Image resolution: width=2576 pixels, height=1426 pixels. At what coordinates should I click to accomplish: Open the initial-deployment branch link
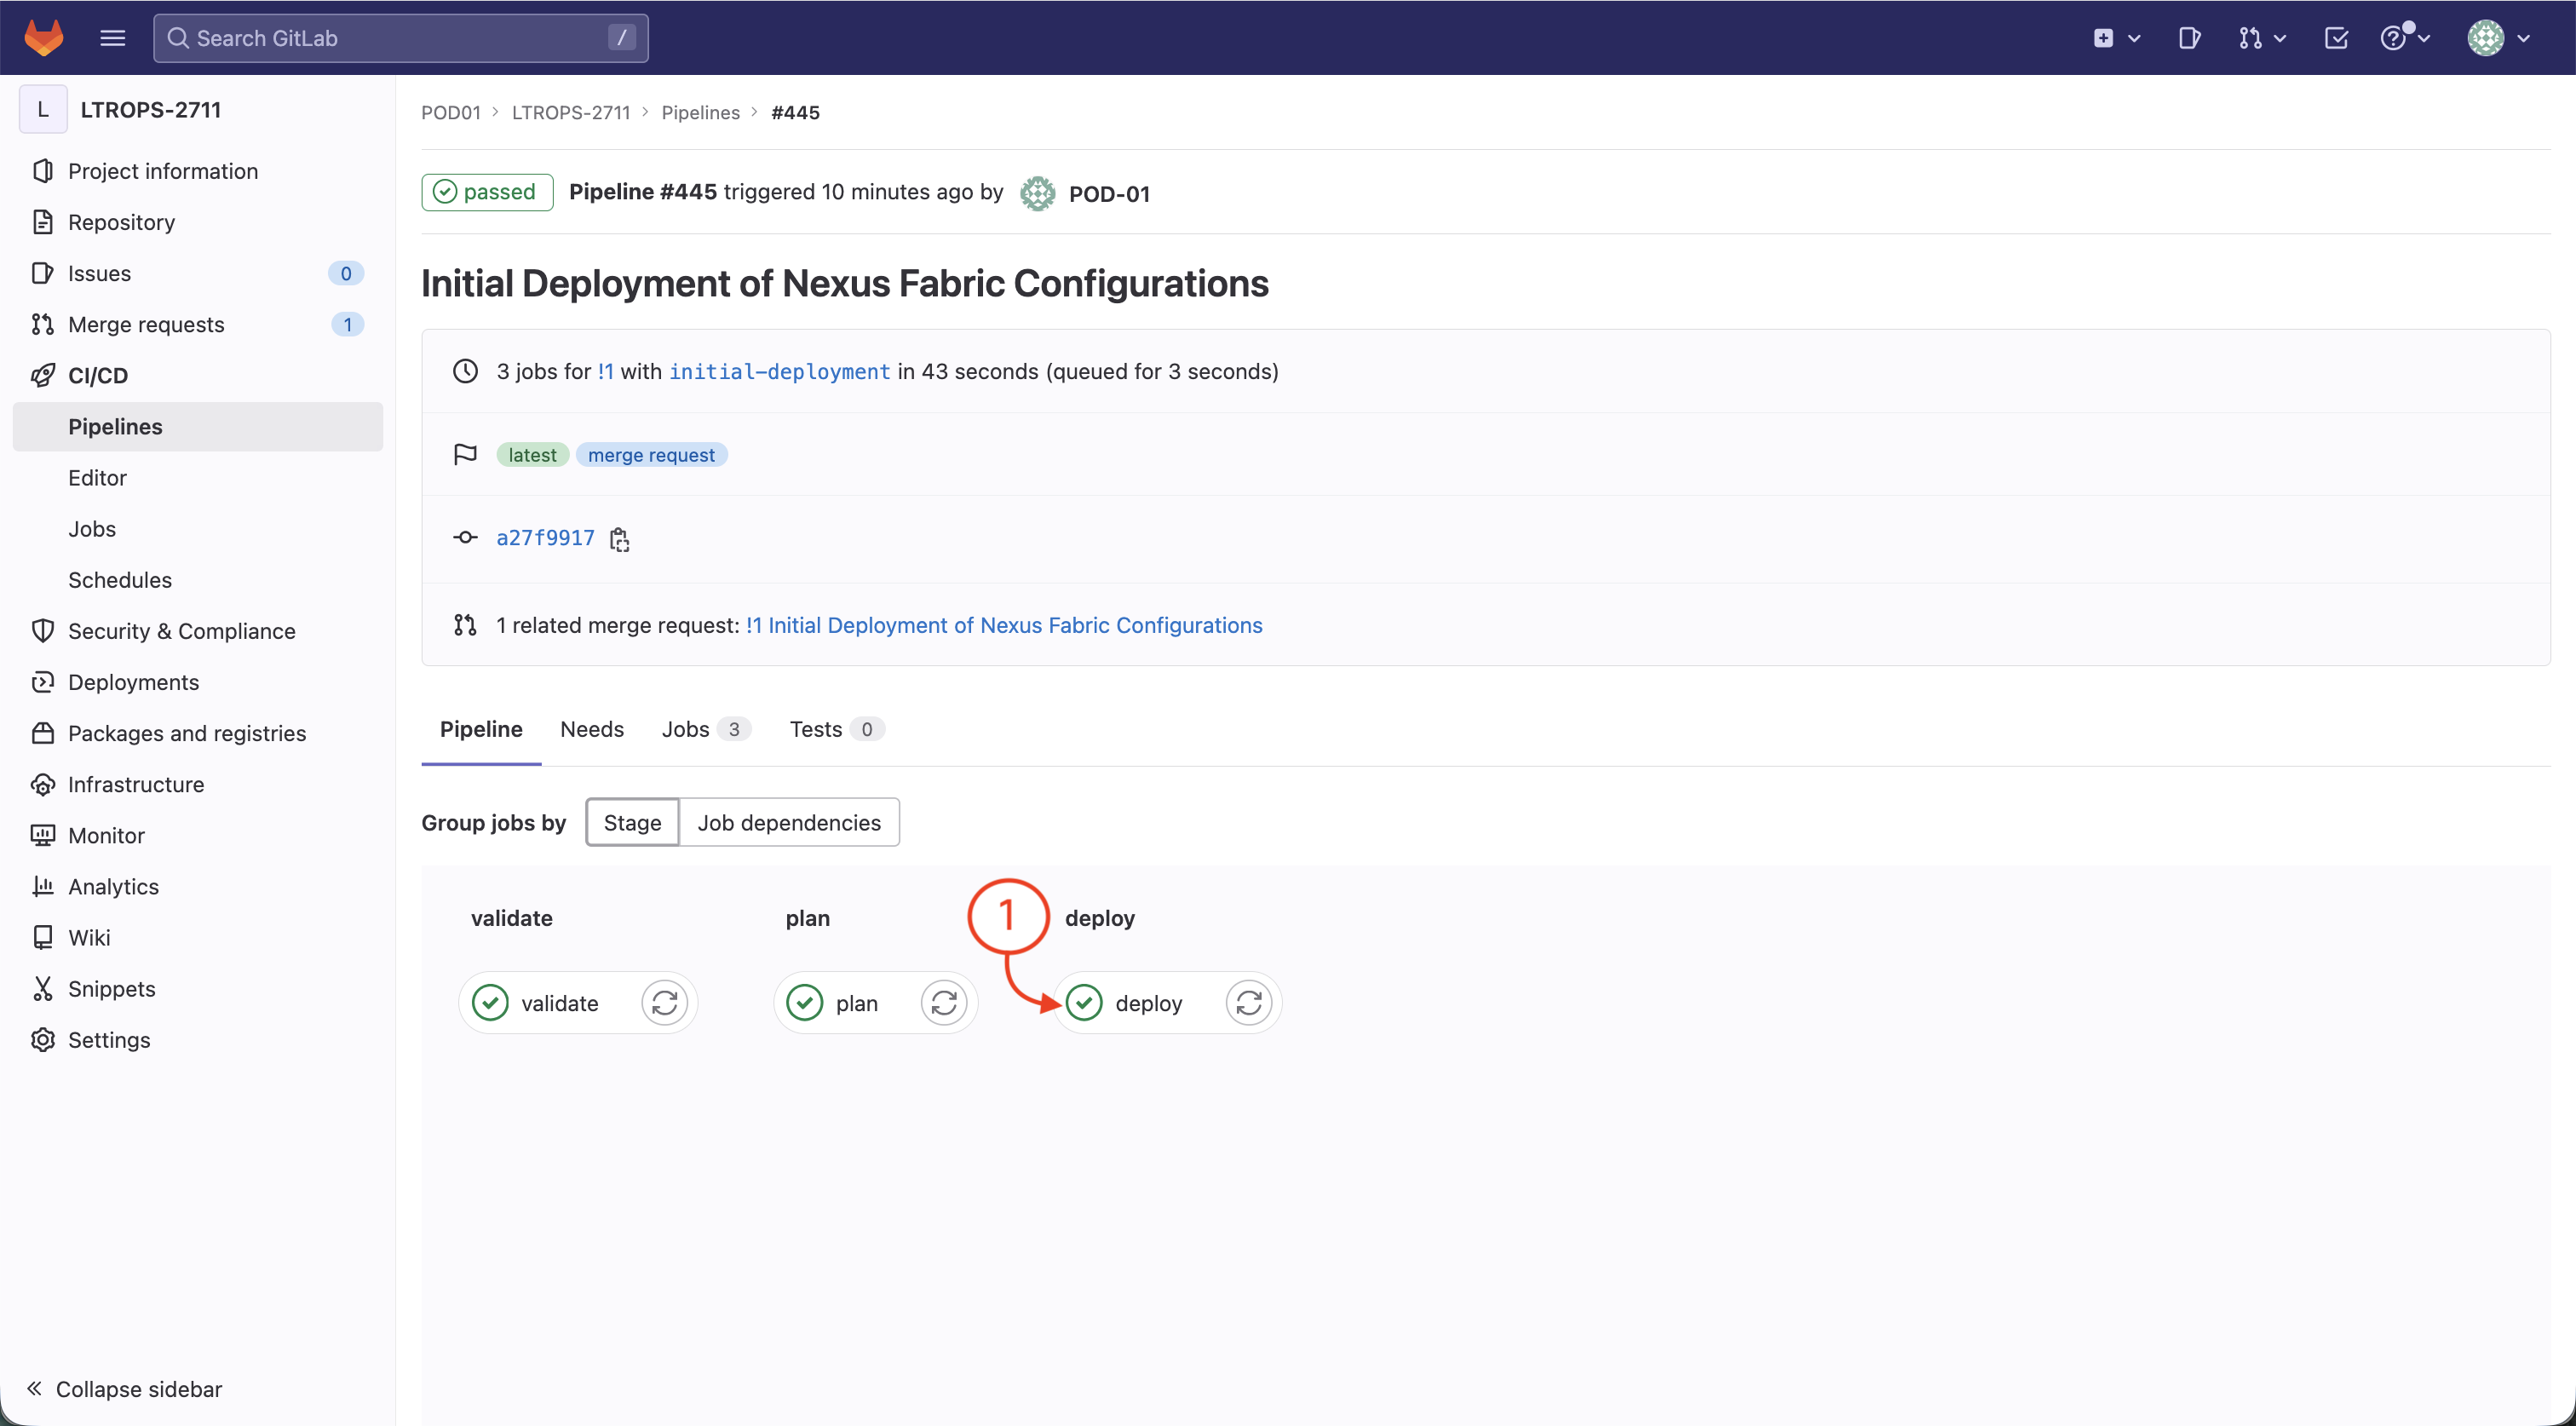point(779,371)
